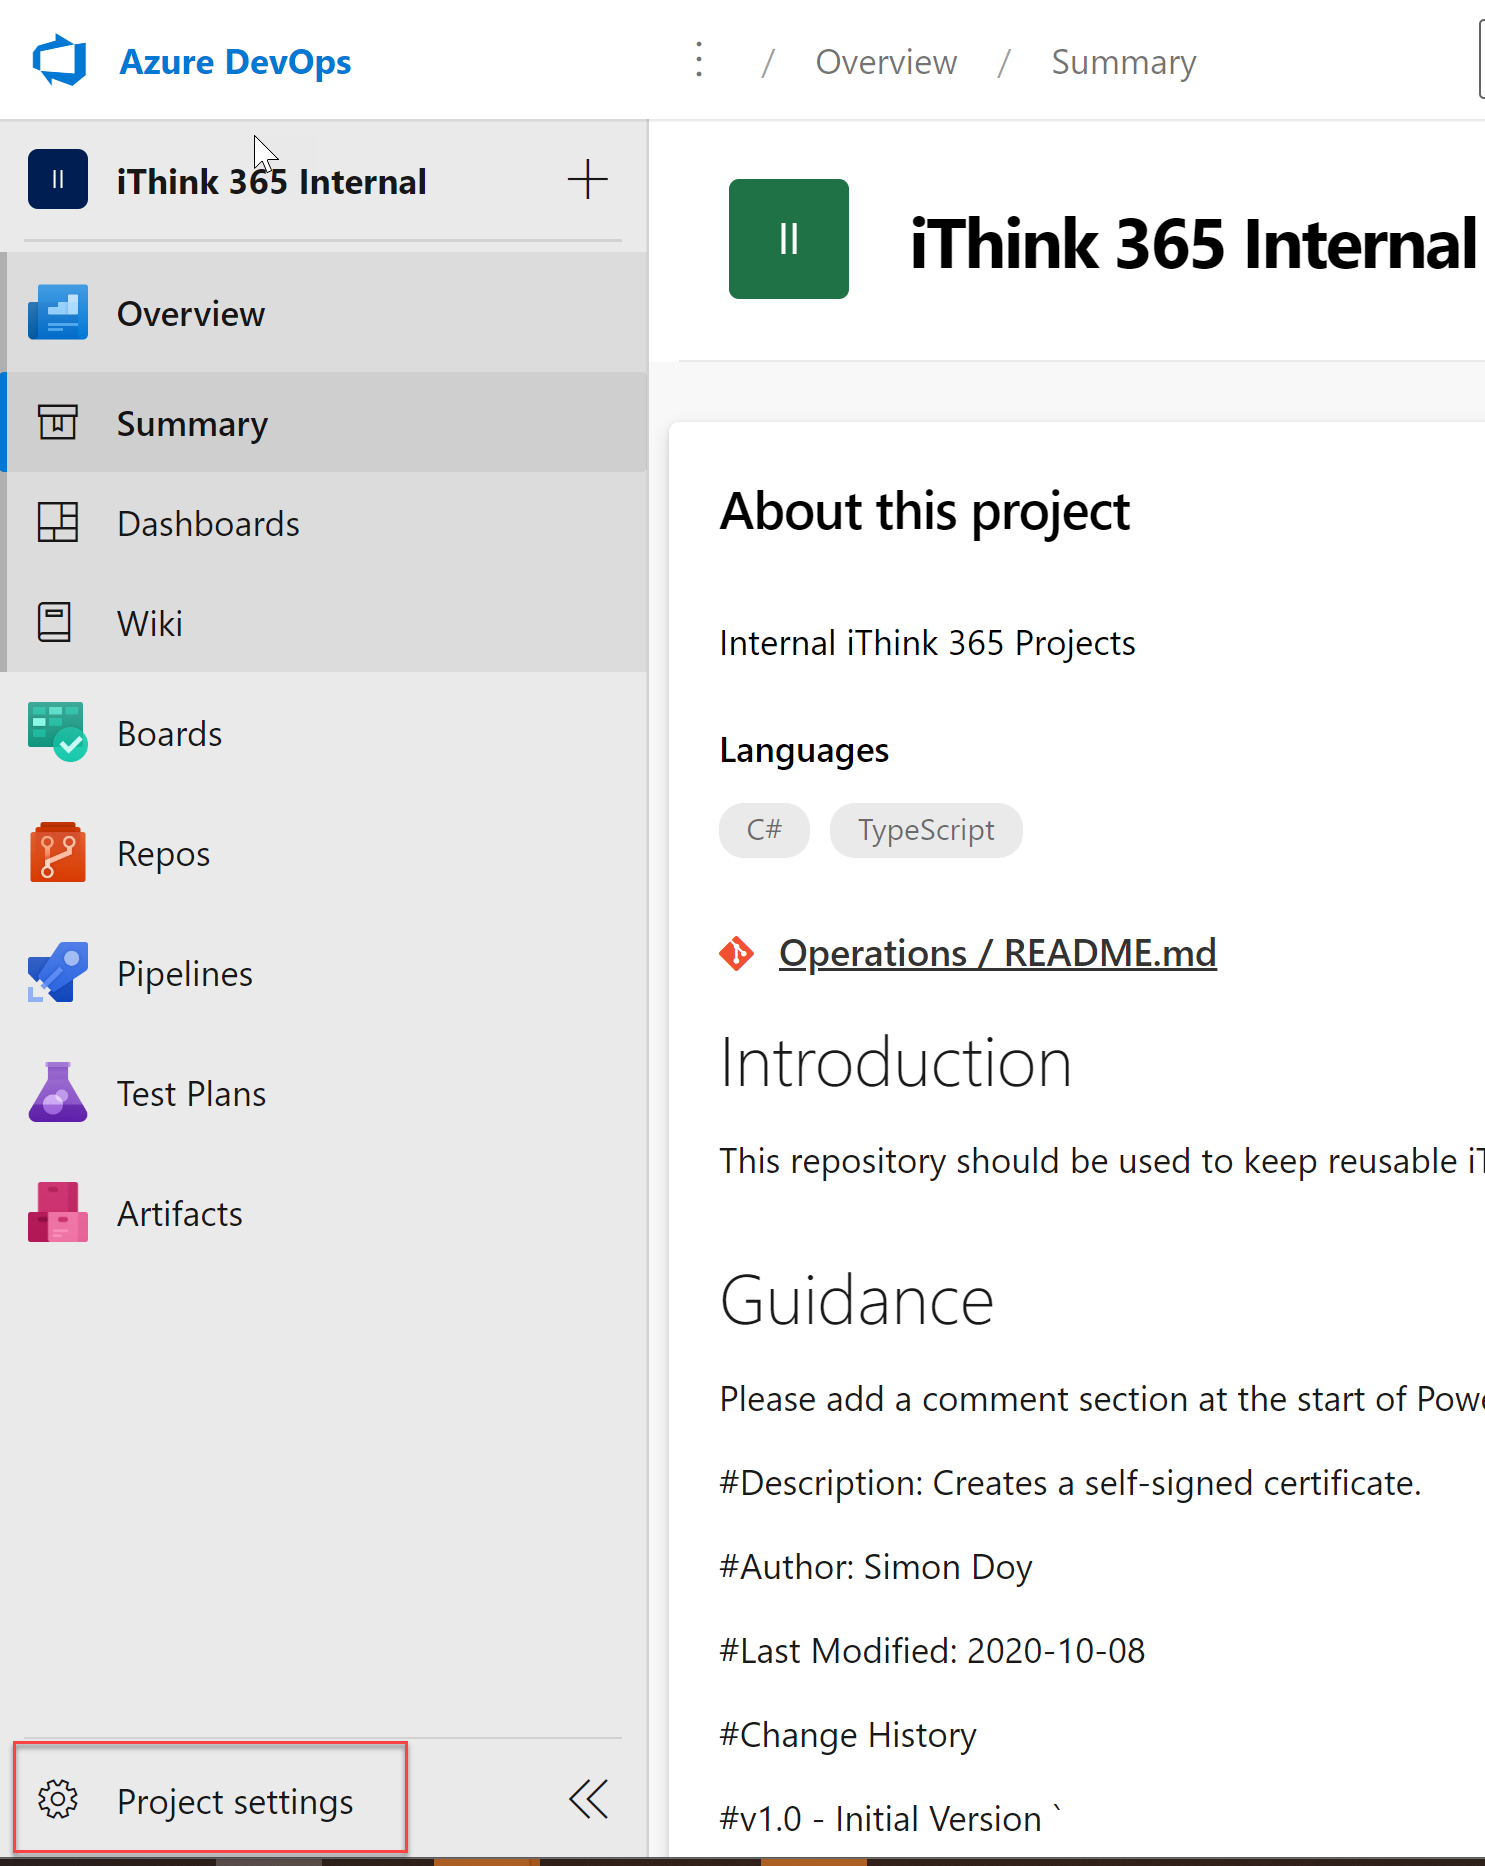The height and width of the screenshot is (1866, 1485).
Task: Open the breadcrumb vertical ellipsis menu
Action: (x=699, y=61)
